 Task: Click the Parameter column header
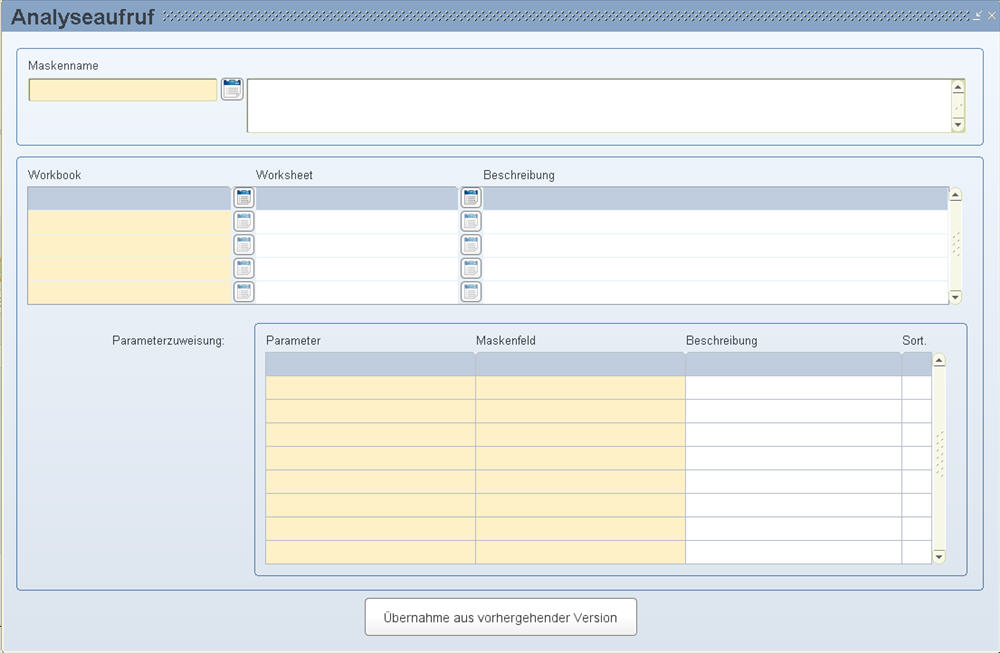click(293, 341)
